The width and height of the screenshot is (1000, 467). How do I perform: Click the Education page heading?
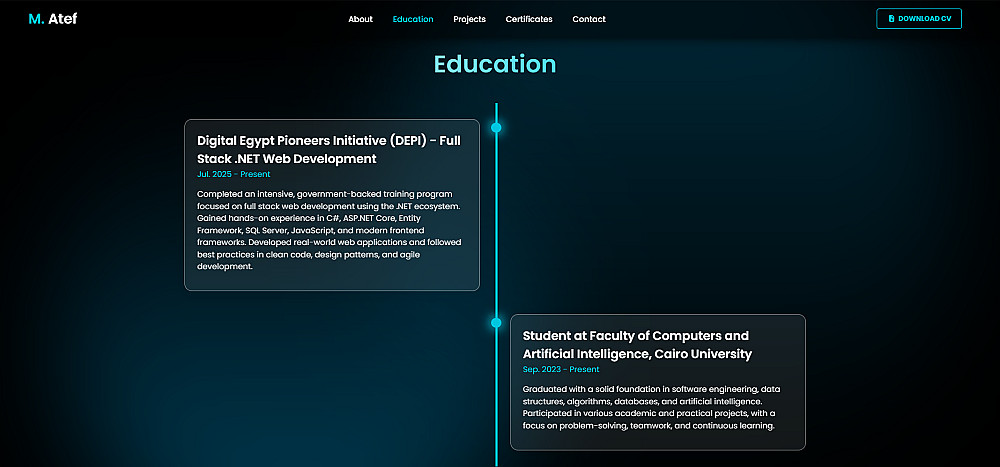495,64
